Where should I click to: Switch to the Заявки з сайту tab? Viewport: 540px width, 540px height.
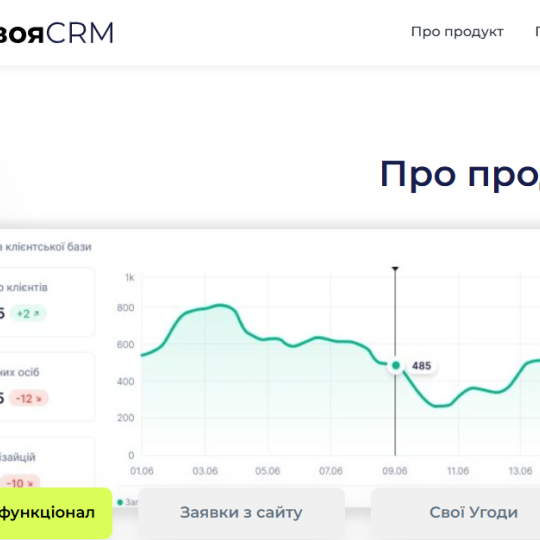point(241,512)
